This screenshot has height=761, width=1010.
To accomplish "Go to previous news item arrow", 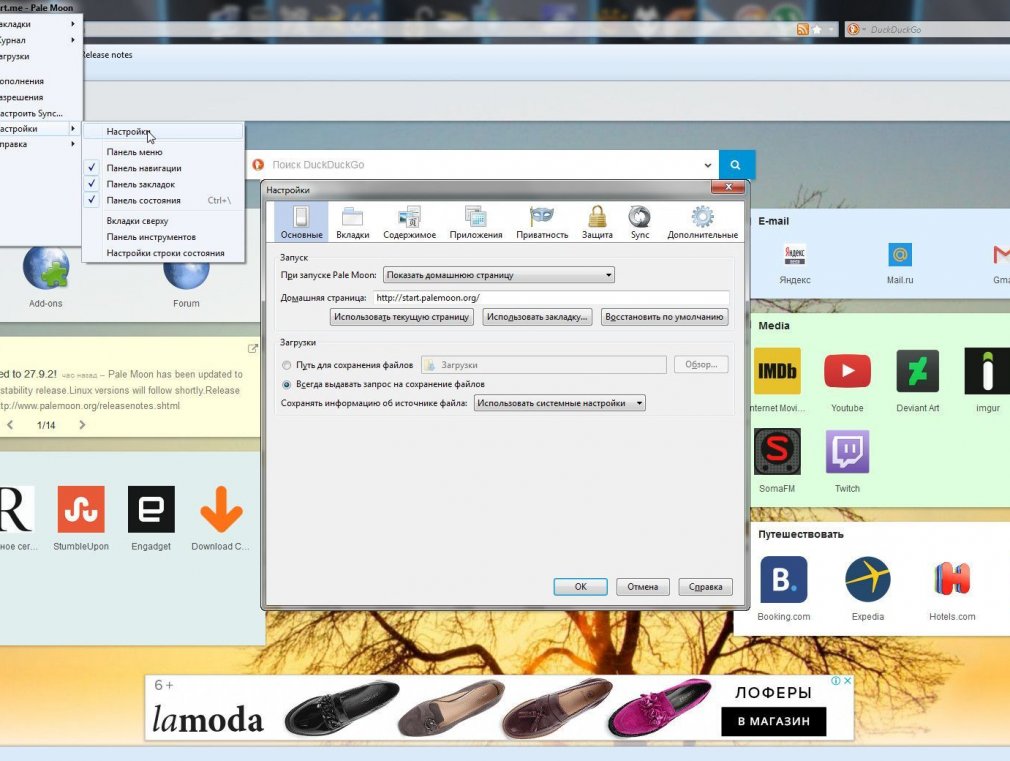I will point(10,425).
